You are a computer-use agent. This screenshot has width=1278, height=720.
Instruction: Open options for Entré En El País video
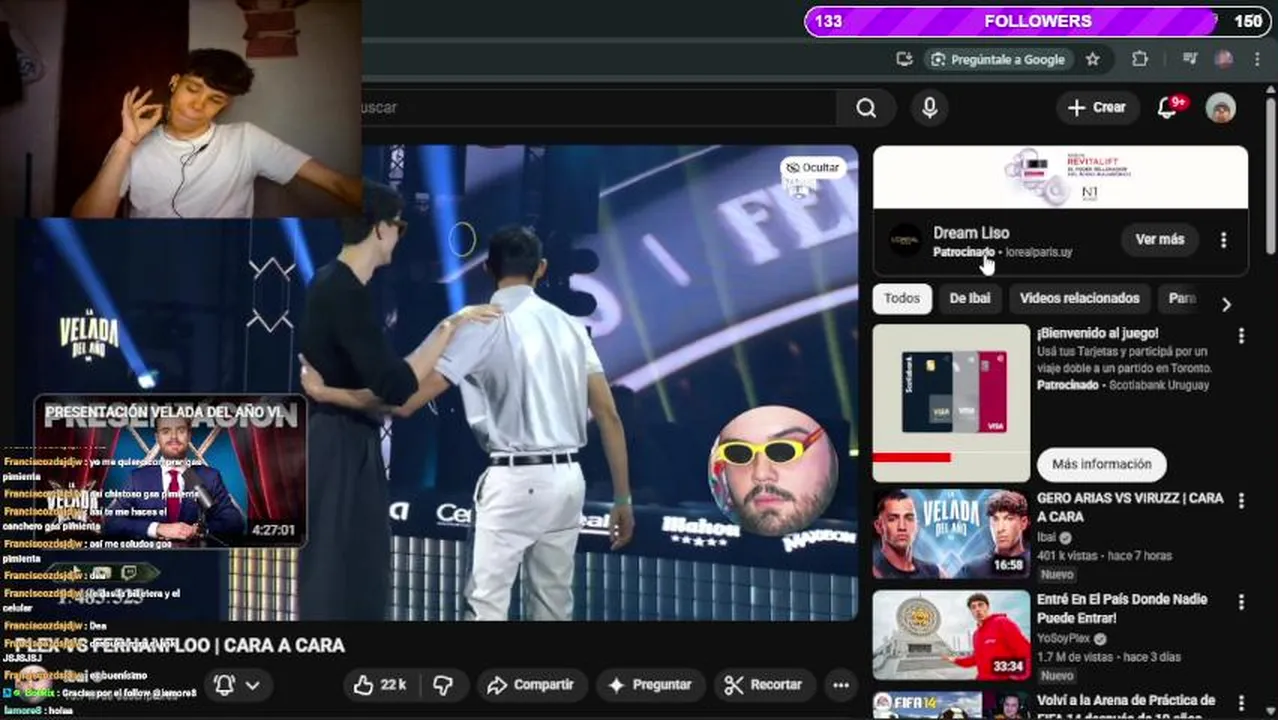(1241, 603)
